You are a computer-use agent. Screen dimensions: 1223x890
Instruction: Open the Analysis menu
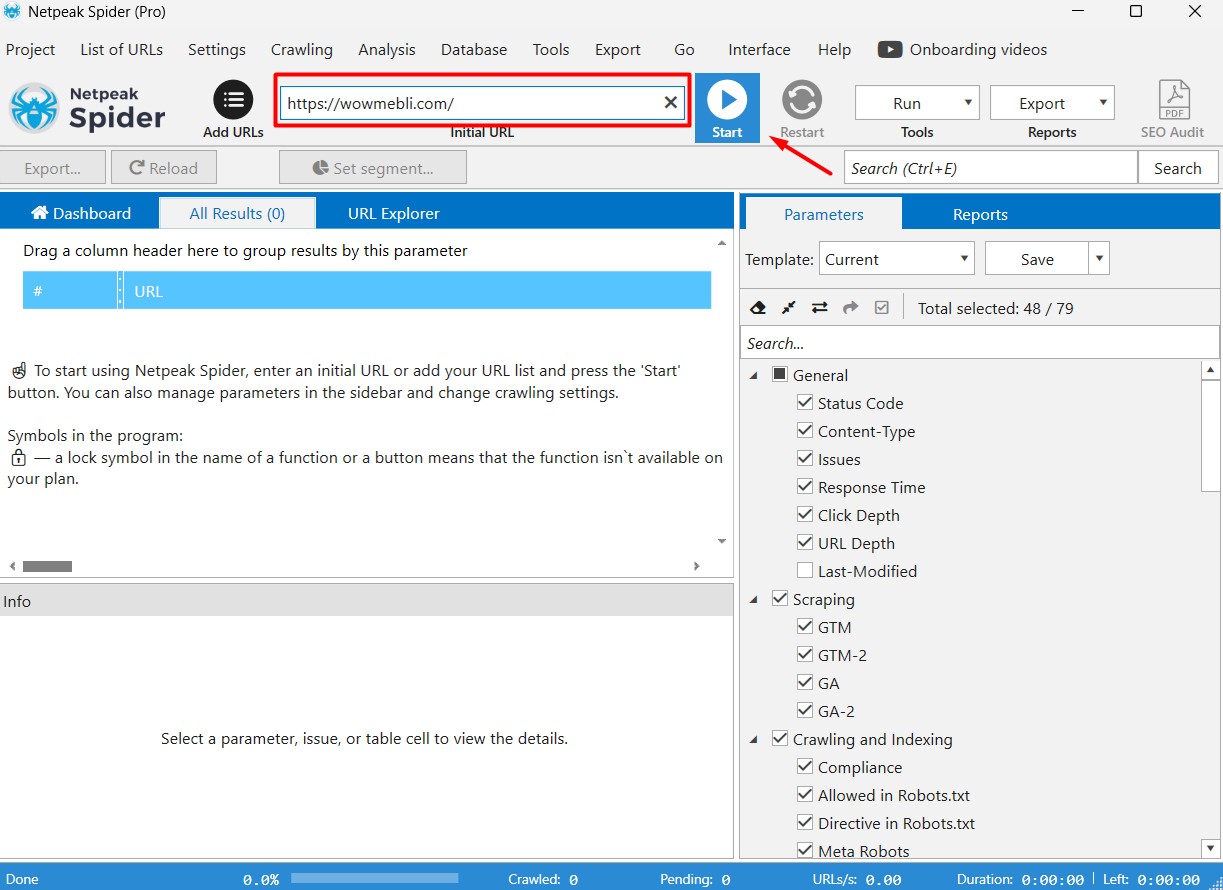click(387, 49)
